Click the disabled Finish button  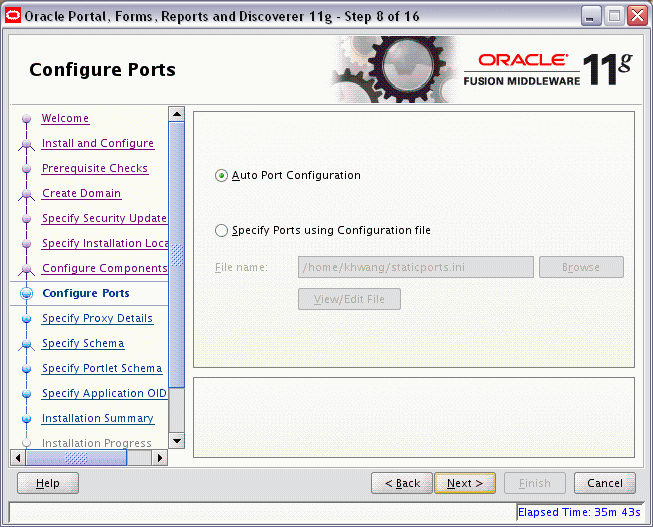535,483
